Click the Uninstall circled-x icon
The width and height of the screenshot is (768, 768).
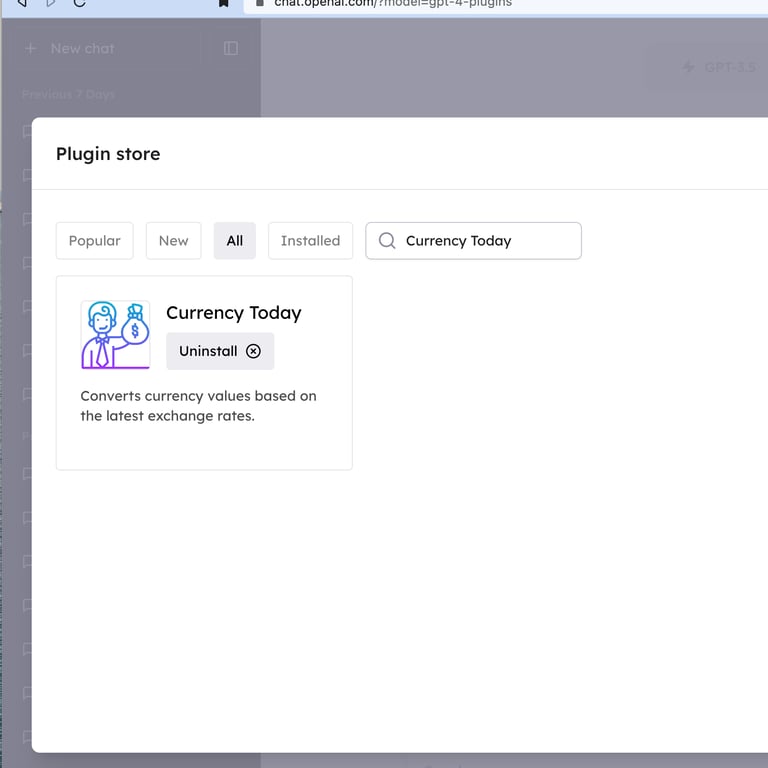coord(253,351)
